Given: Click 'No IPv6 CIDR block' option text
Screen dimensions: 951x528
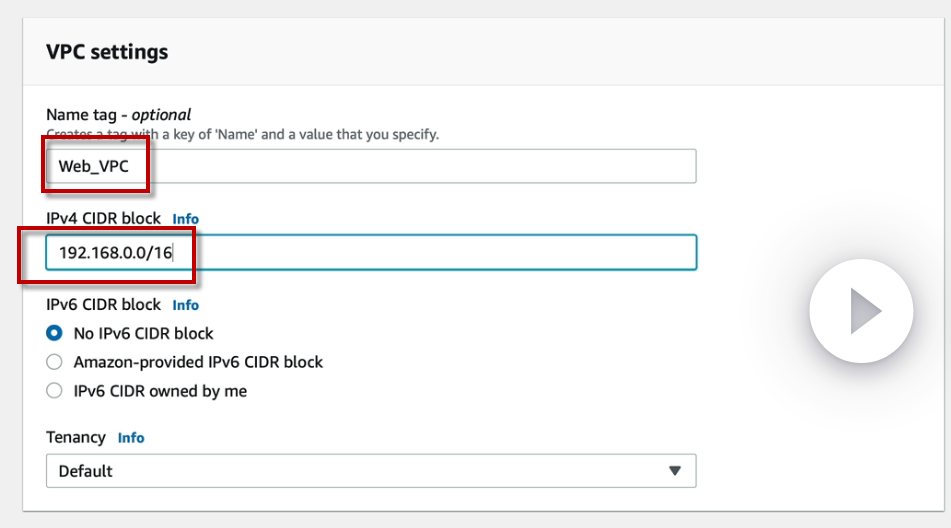Looking at the screenshot, I should coord(144,333).
